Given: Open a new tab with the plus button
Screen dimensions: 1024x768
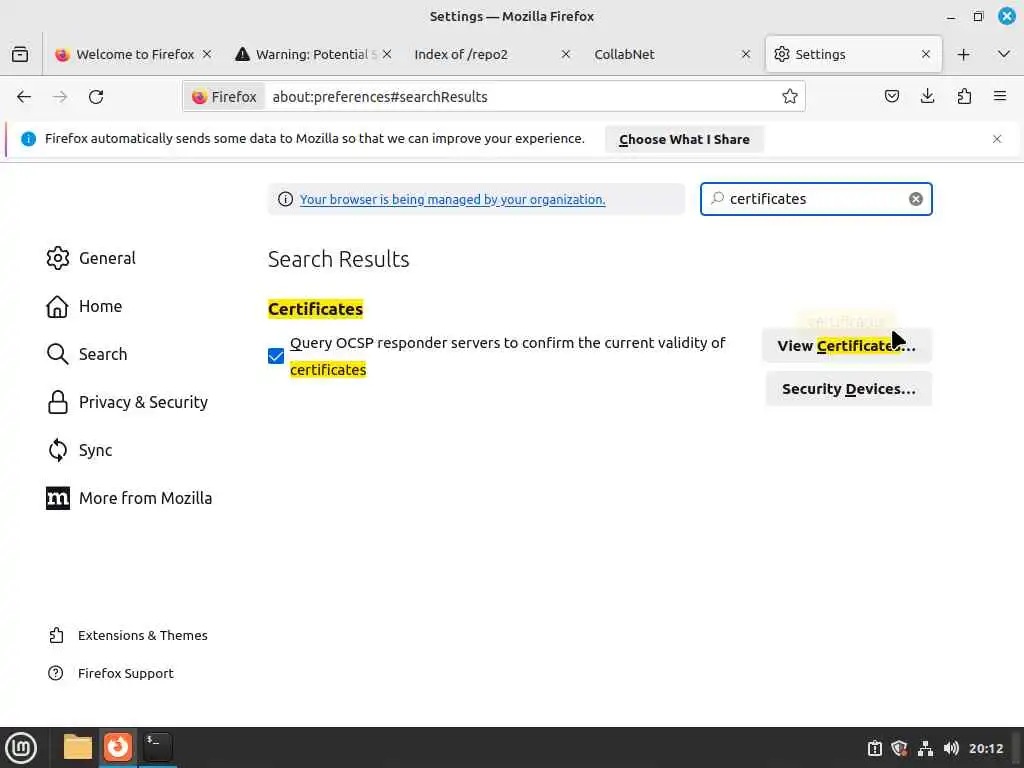Looking at the screenshot, I should (x=963, y=54).
